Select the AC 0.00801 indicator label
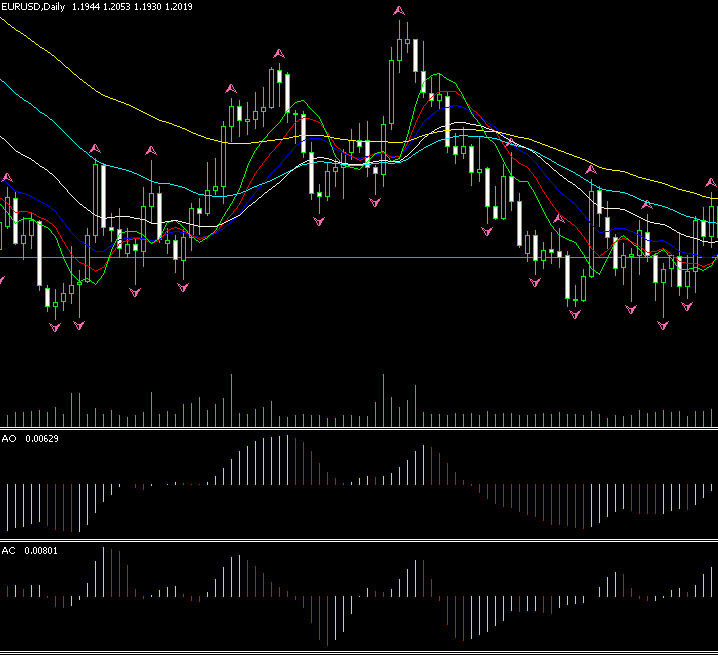Image resolution: width=718 pixels, height=655 pixels. (x=30, y=551)
